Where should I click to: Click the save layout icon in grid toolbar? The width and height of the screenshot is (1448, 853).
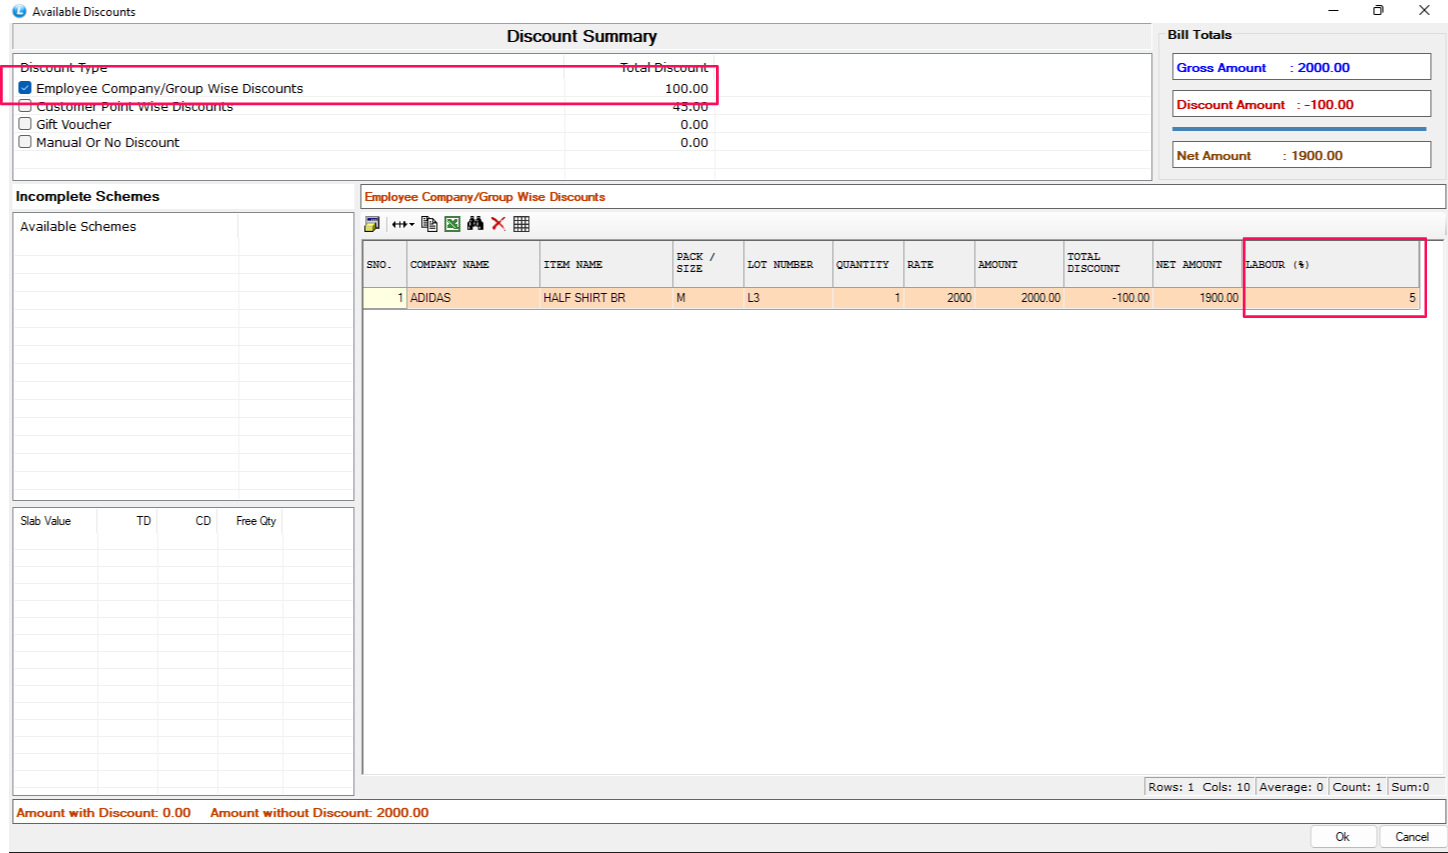[372, 224]
